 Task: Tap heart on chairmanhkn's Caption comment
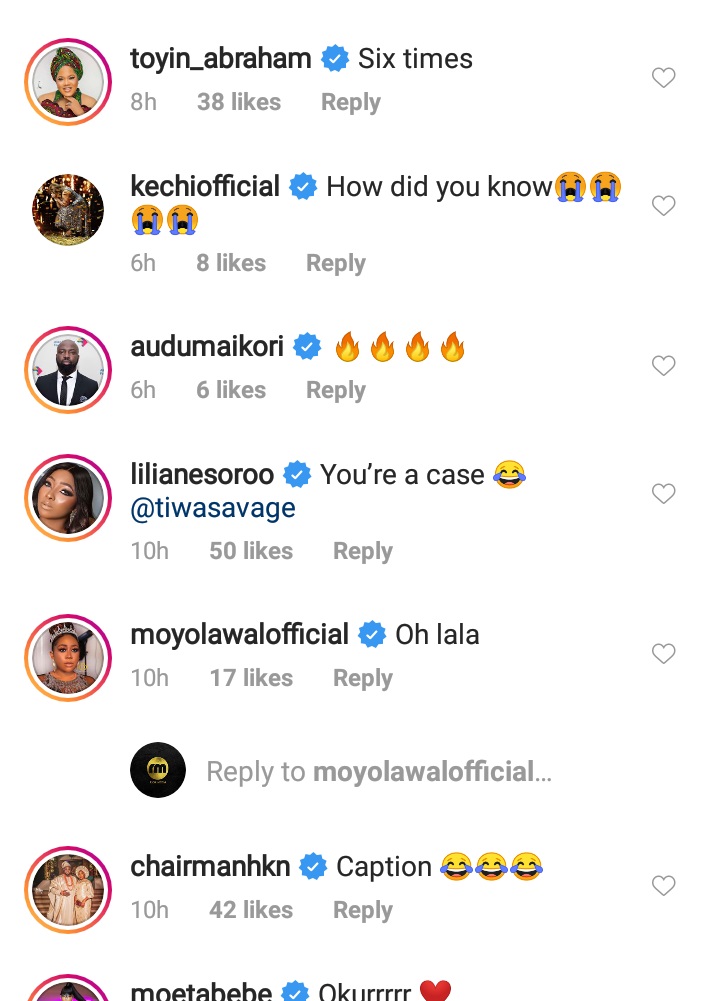tap(664, 886)
